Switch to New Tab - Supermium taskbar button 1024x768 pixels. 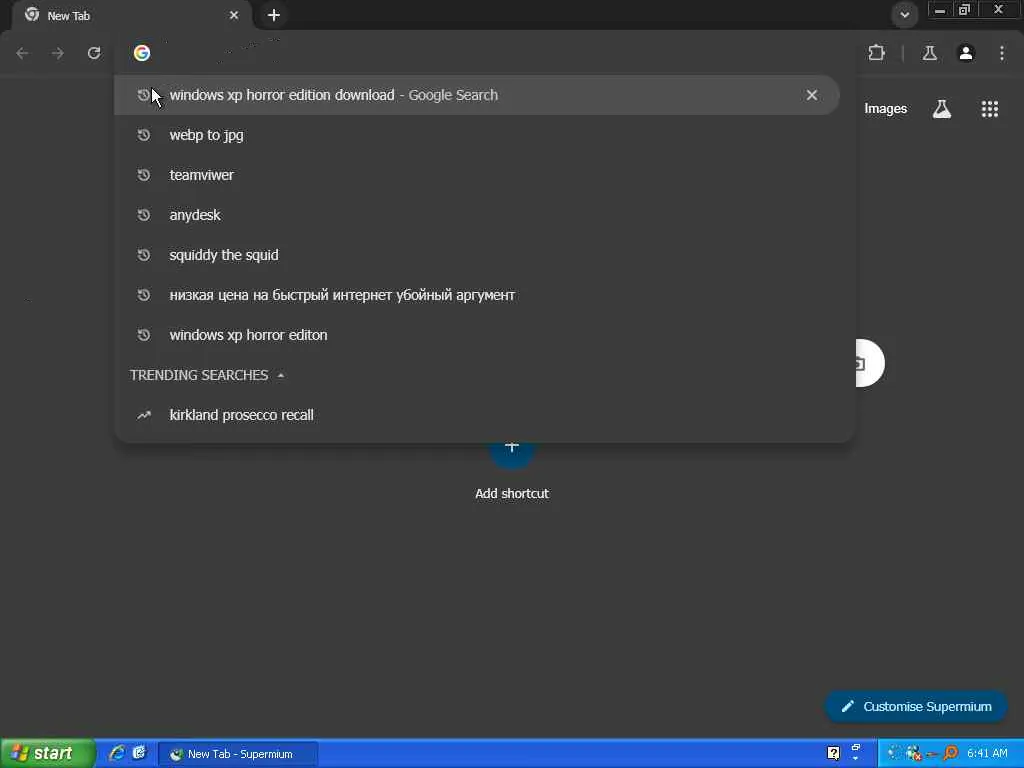pos(238,754)
